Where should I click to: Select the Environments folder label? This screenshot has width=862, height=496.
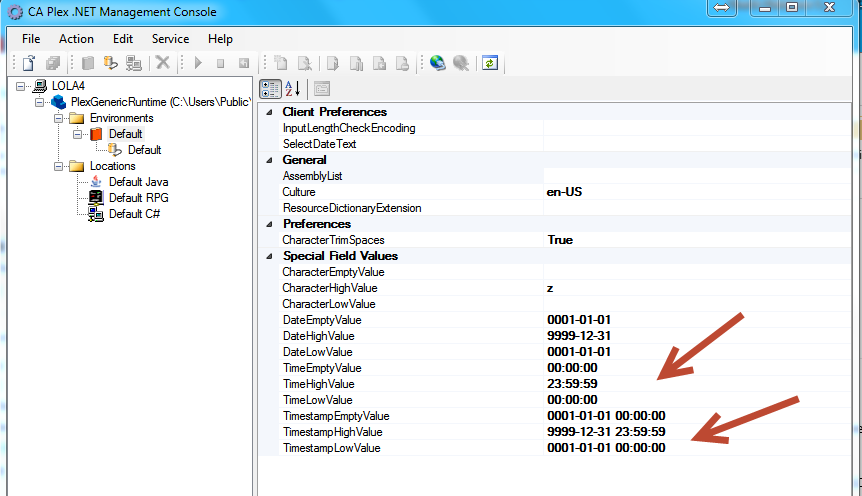click(121, 118)
